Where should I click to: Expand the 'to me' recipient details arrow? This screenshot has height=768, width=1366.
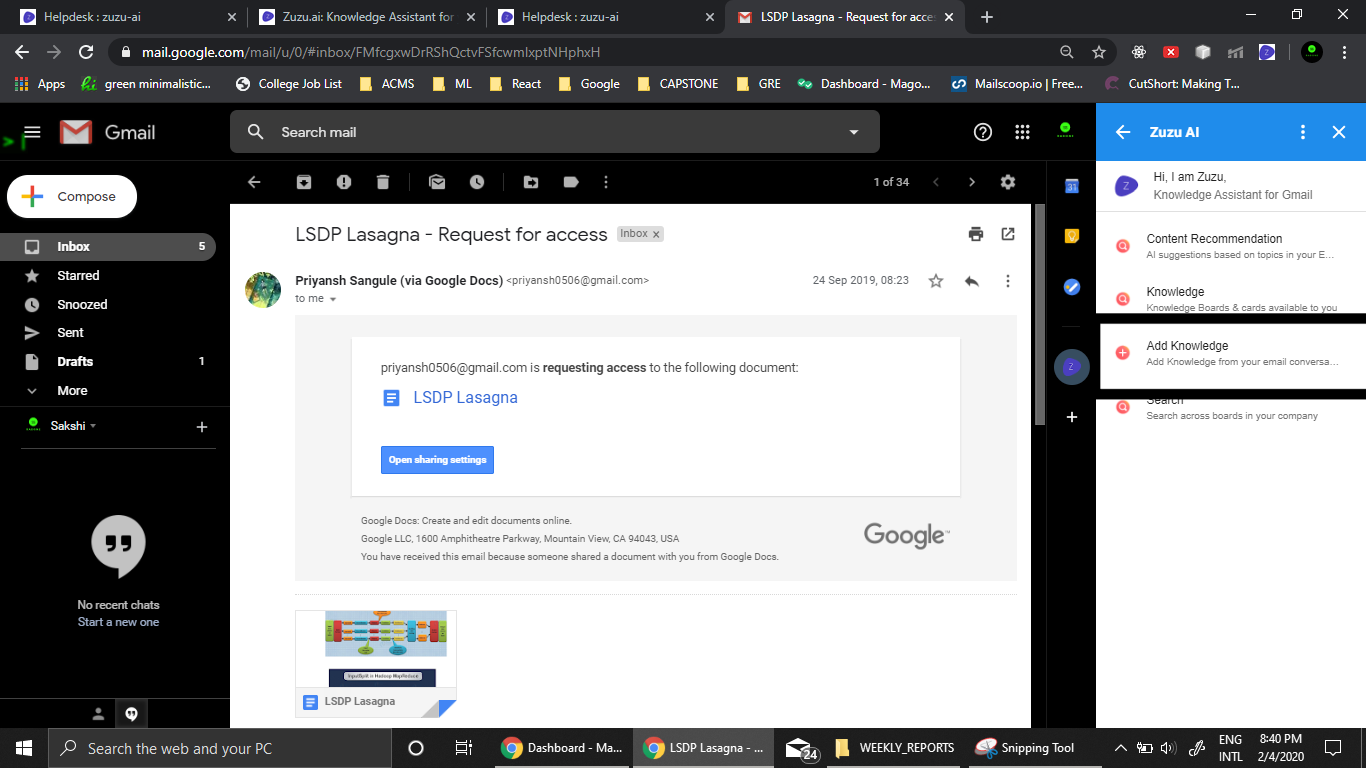tap(333, 299)
